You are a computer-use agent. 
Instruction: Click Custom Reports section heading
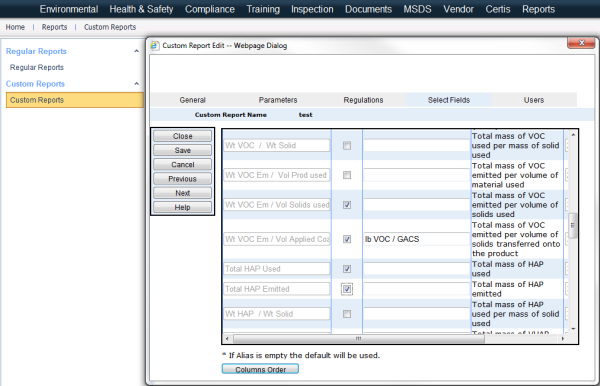coord(35,84)
